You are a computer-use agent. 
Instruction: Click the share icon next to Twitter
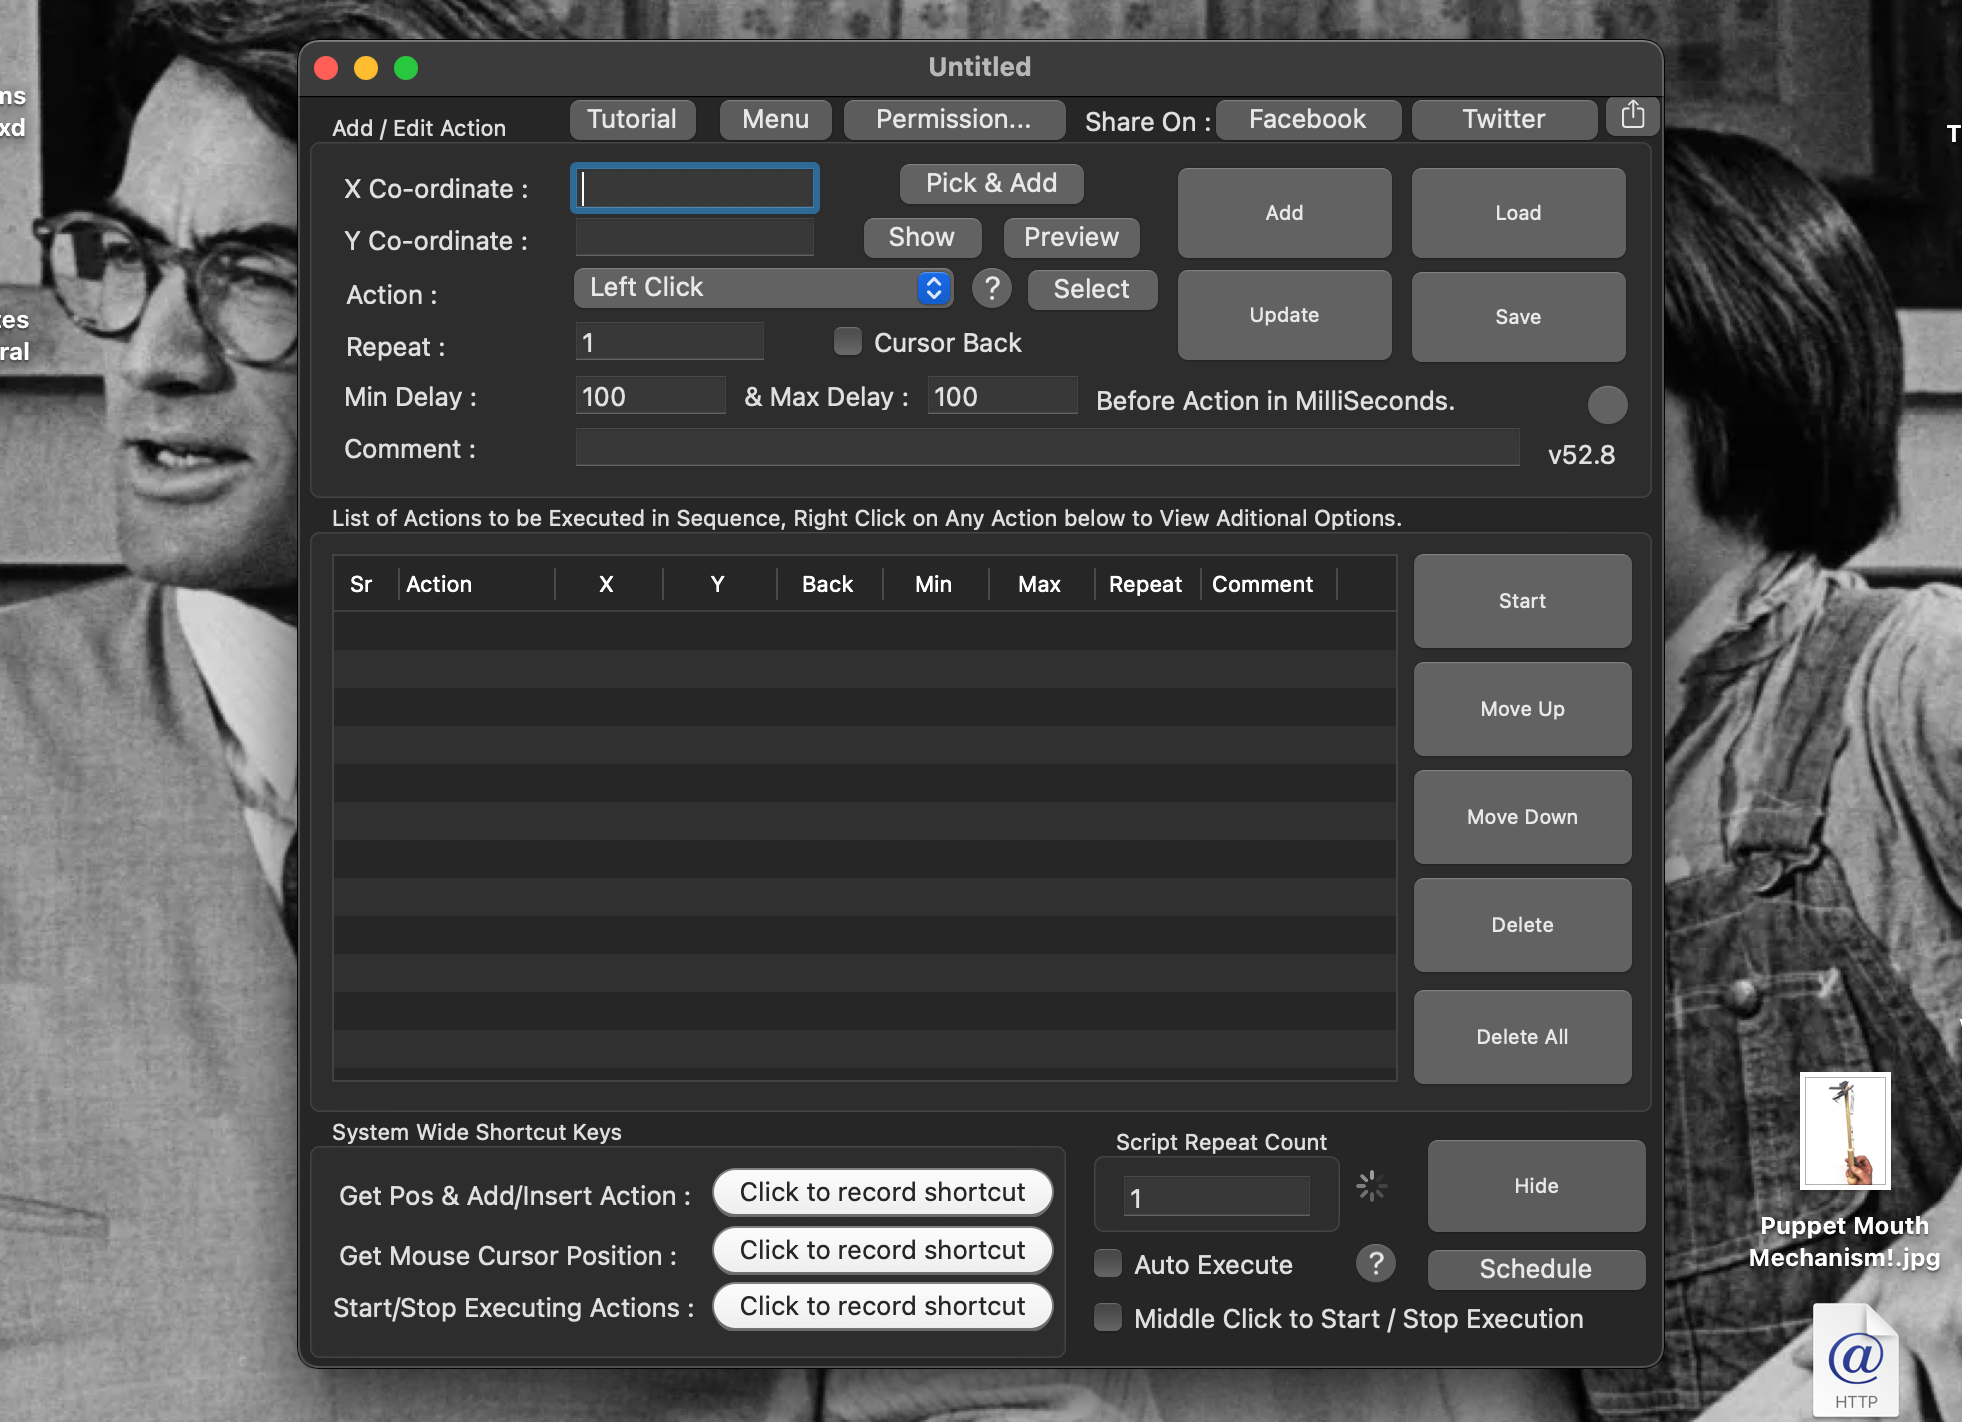[1632, 116]
